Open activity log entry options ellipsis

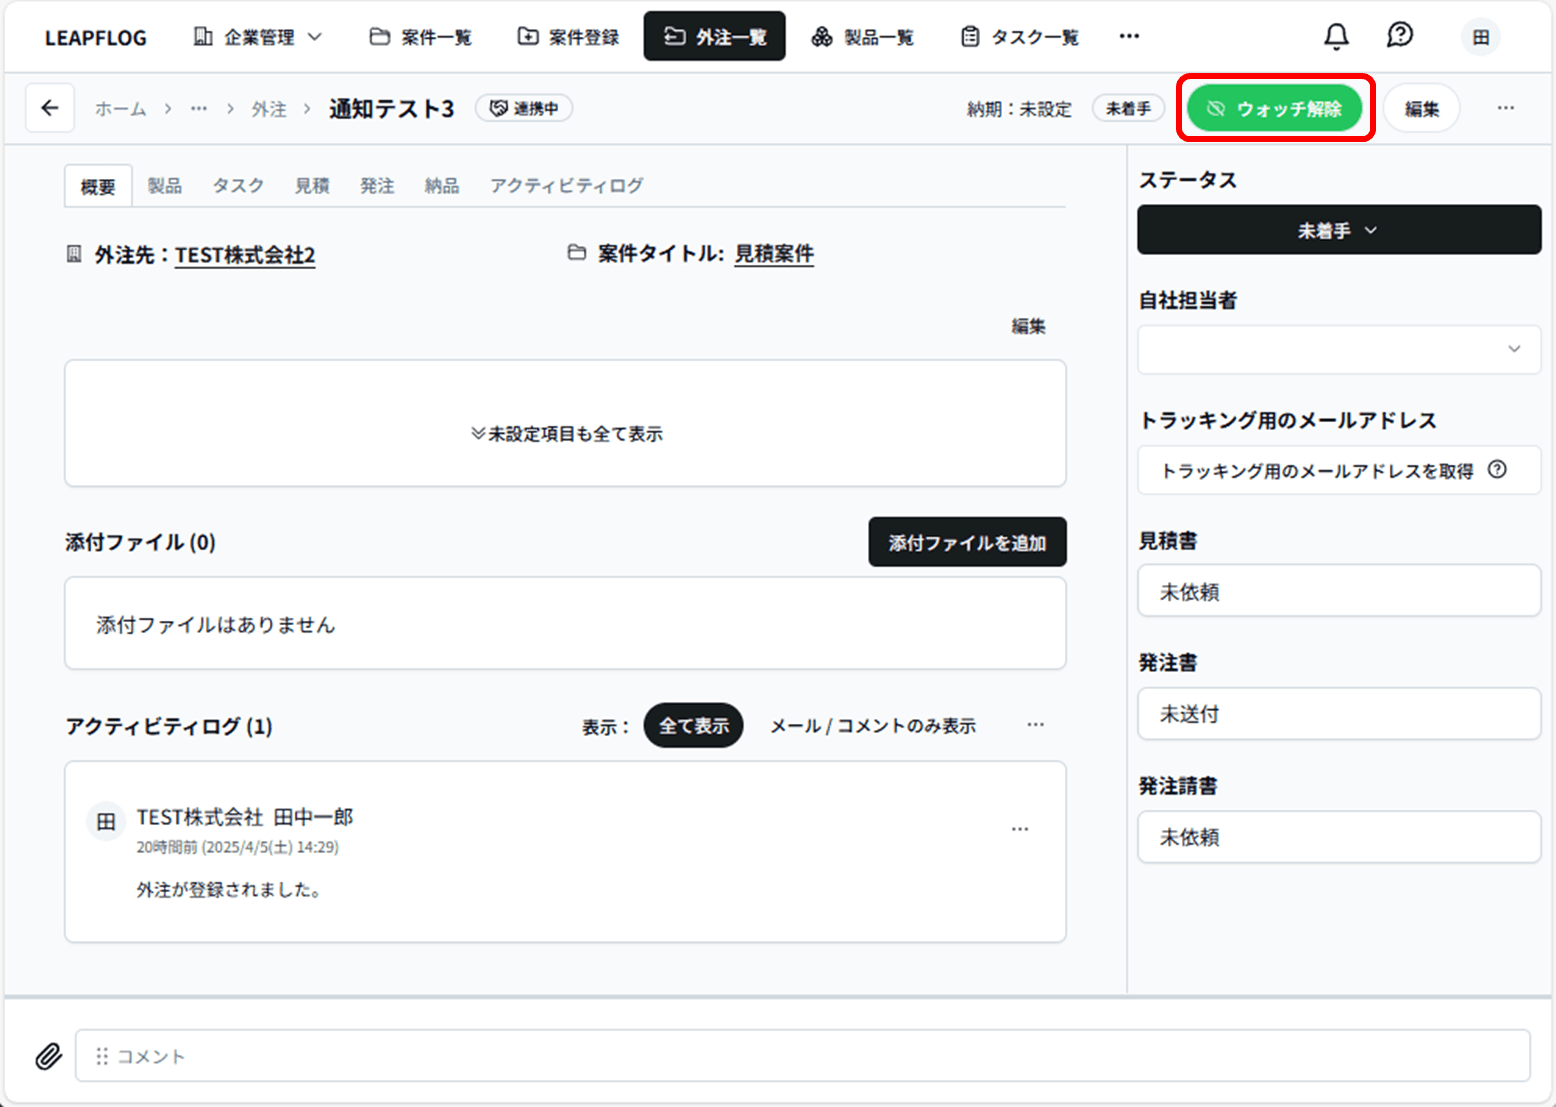(x=1019, y=829)
